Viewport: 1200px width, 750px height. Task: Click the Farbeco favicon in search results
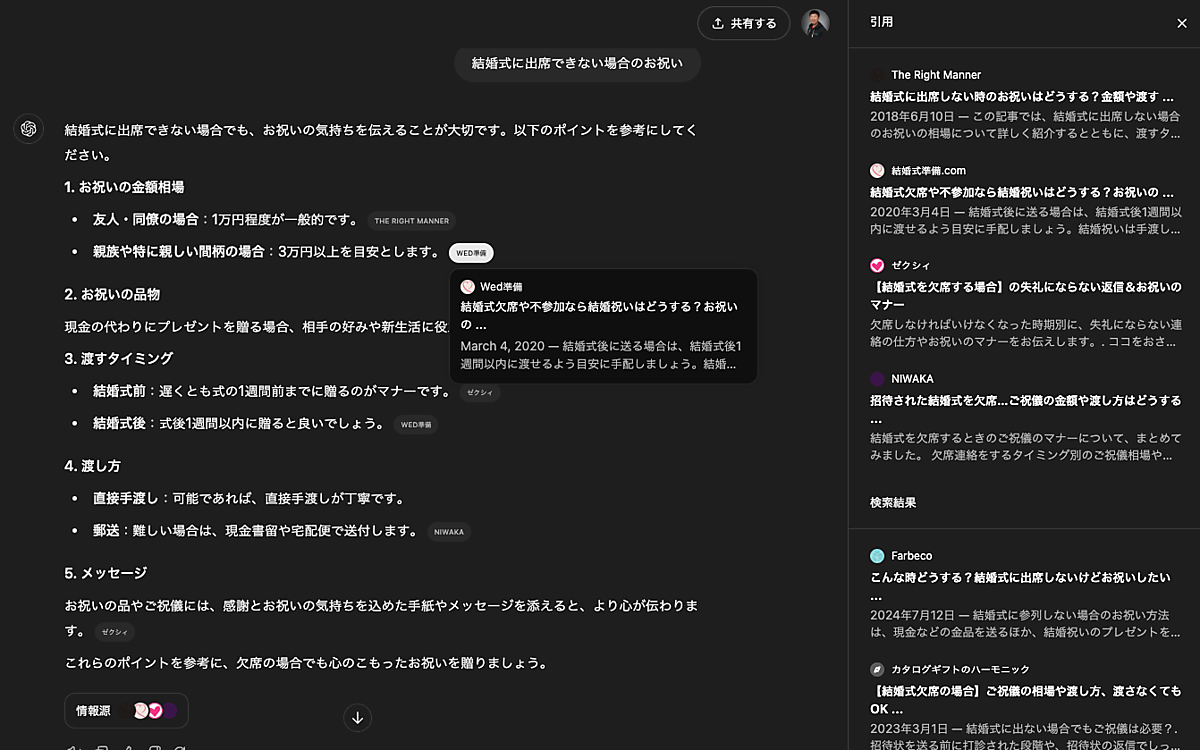coord(877,555)
